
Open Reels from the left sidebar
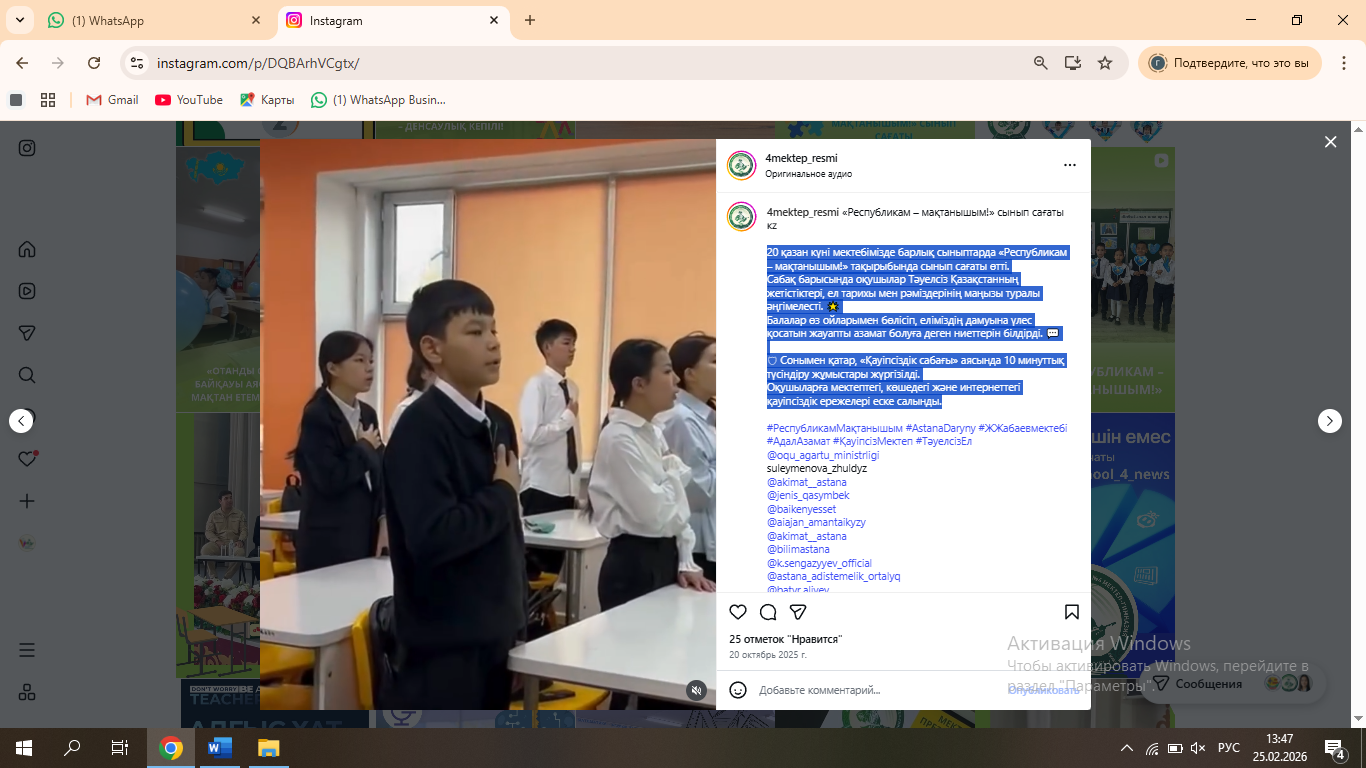click(x=27, y=291)
